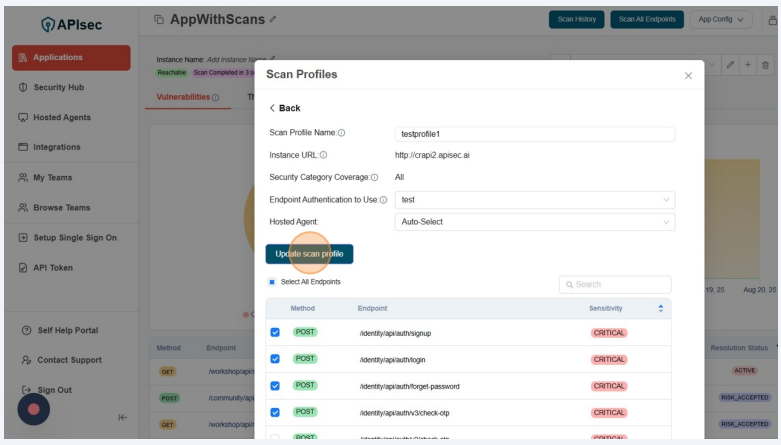Click the Security Category Coverage info icon
The image size is (781, 445).
coord(374,177)
